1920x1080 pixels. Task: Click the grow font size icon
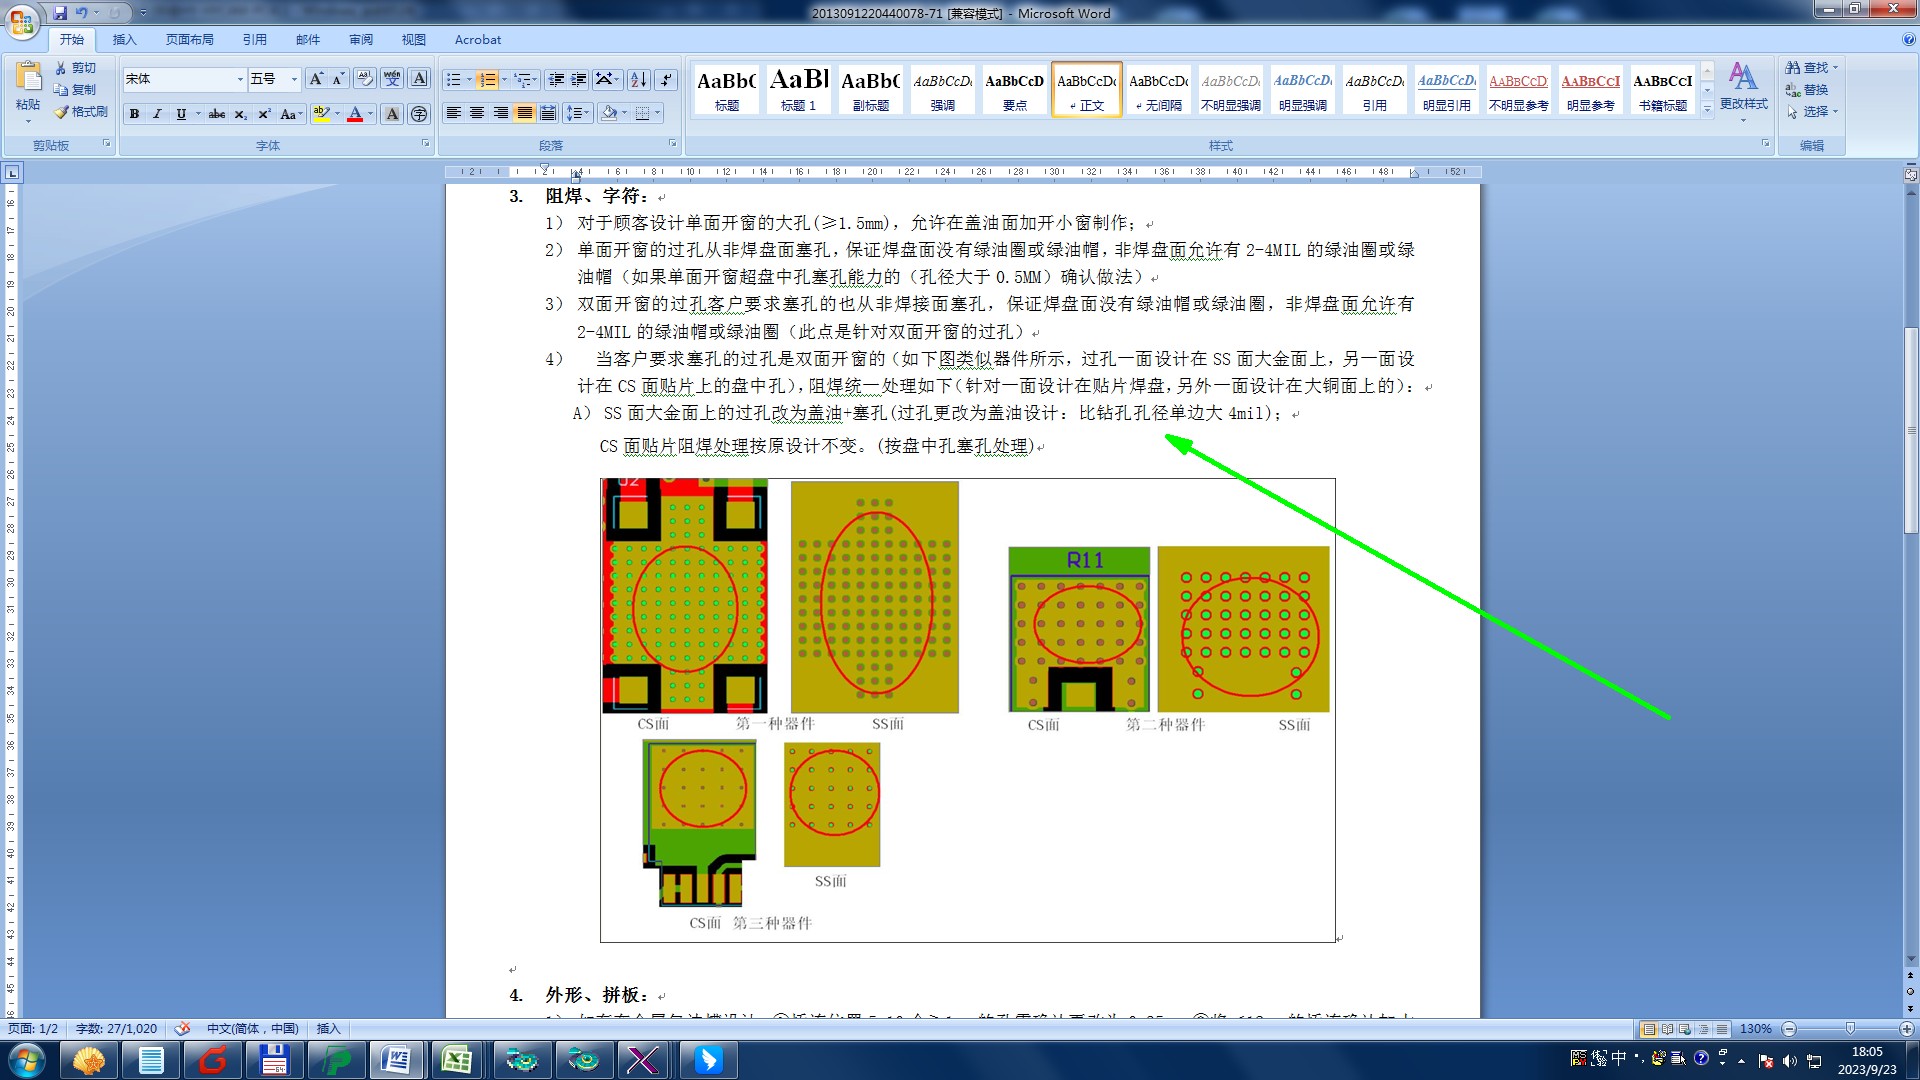coord(316,79)
